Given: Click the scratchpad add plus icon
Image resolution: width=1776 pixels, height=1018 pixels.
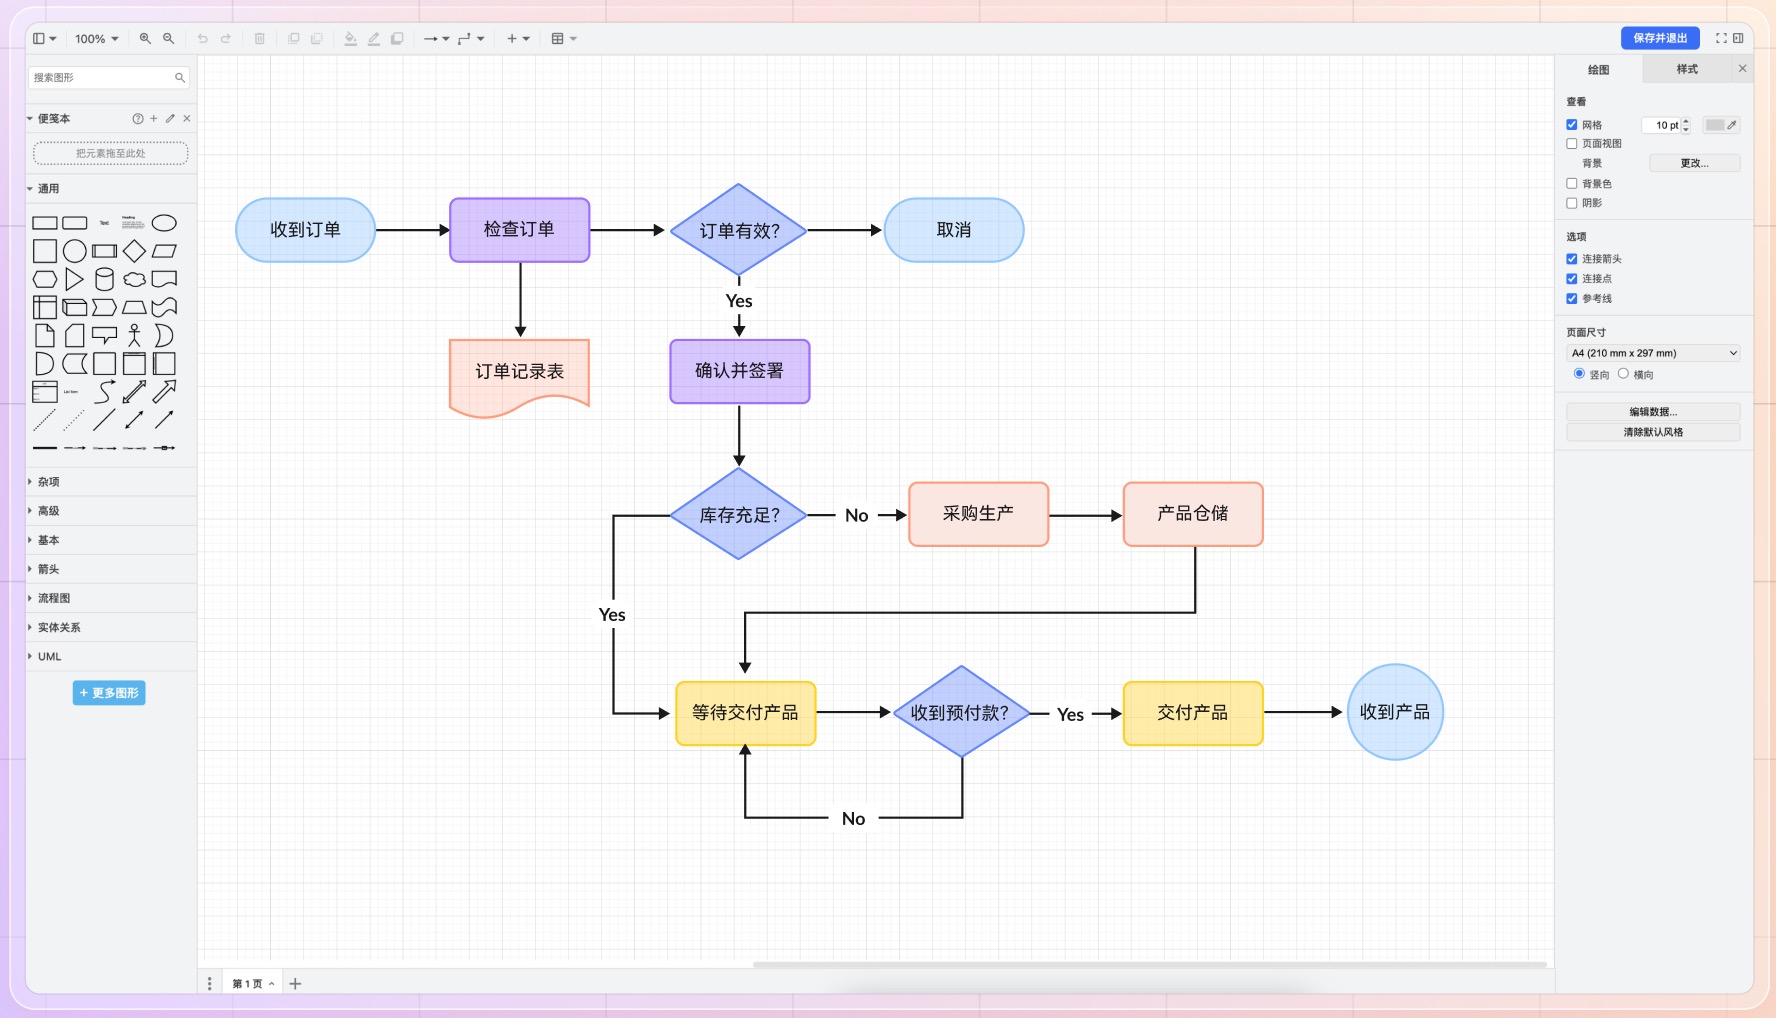Looking at the screenshot, I should click(x=154, y=118).
